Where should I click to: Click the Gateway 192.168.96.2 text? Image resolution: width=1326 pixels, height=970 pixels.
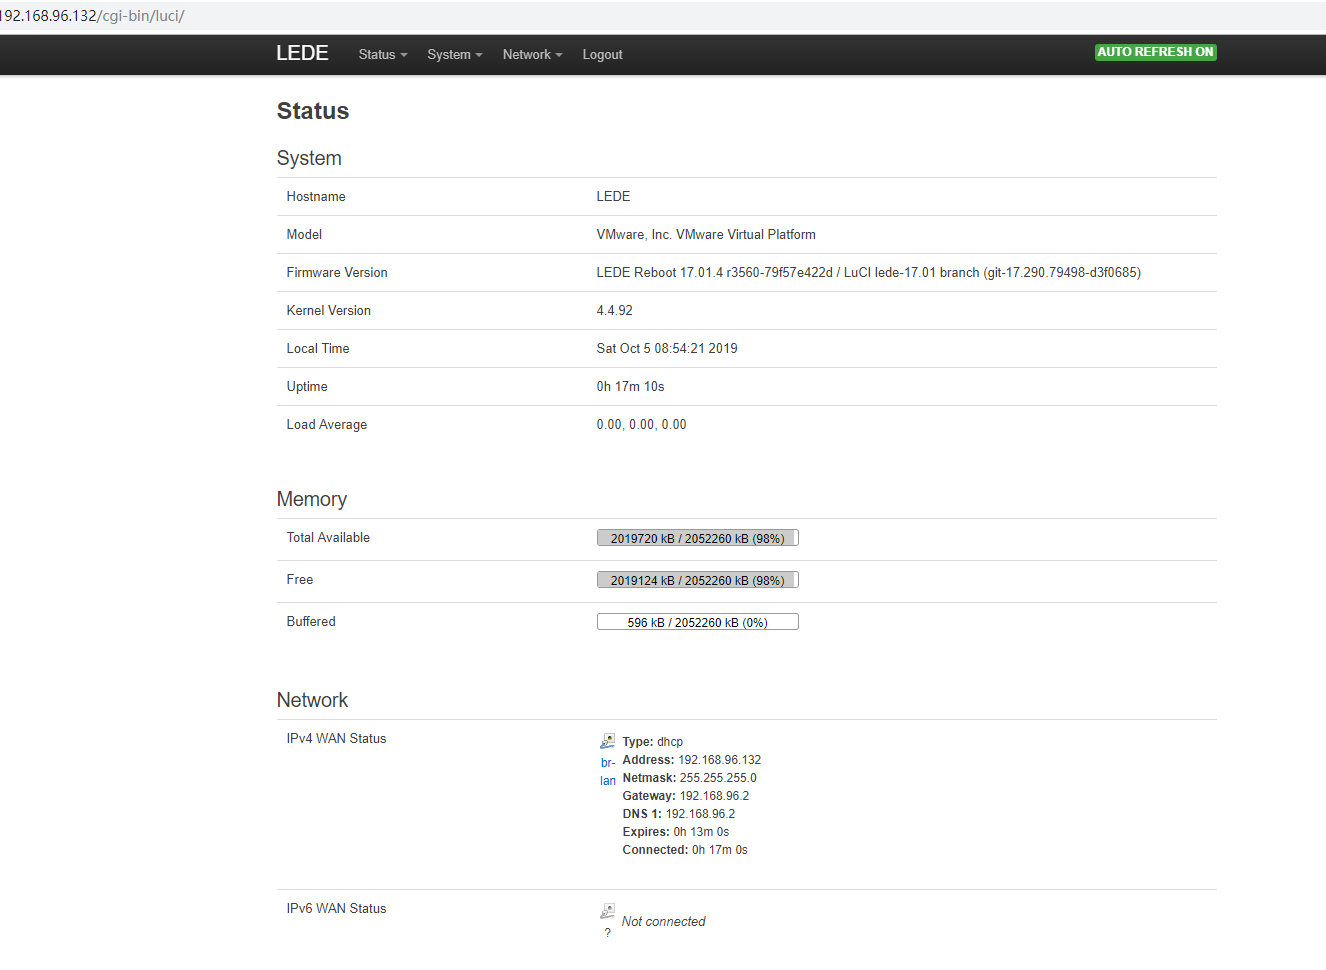[x=685, y=796]
